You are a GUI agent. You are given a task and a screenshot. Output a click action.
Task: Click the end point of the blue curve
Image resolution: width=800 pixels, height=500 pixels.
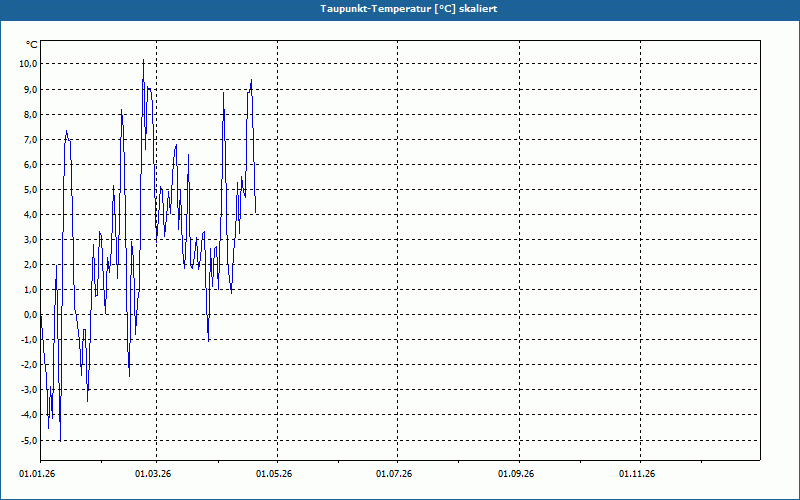(256, 212)
